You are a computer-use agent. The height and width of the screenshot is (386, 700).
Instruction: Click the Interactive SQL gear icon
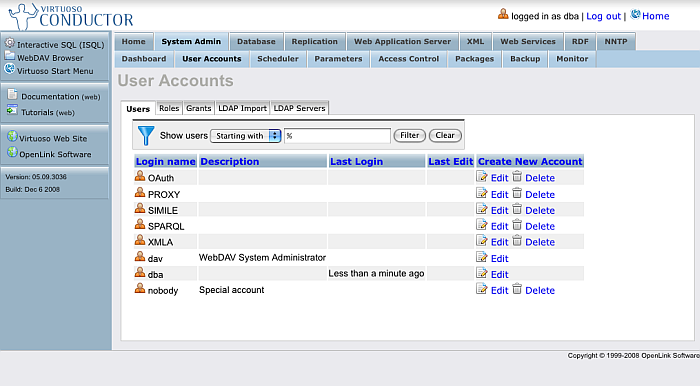pos(10,43)
